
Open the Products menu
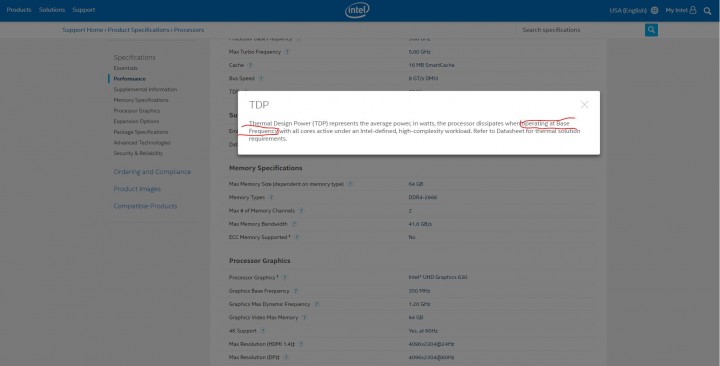[x=19, y=10]
